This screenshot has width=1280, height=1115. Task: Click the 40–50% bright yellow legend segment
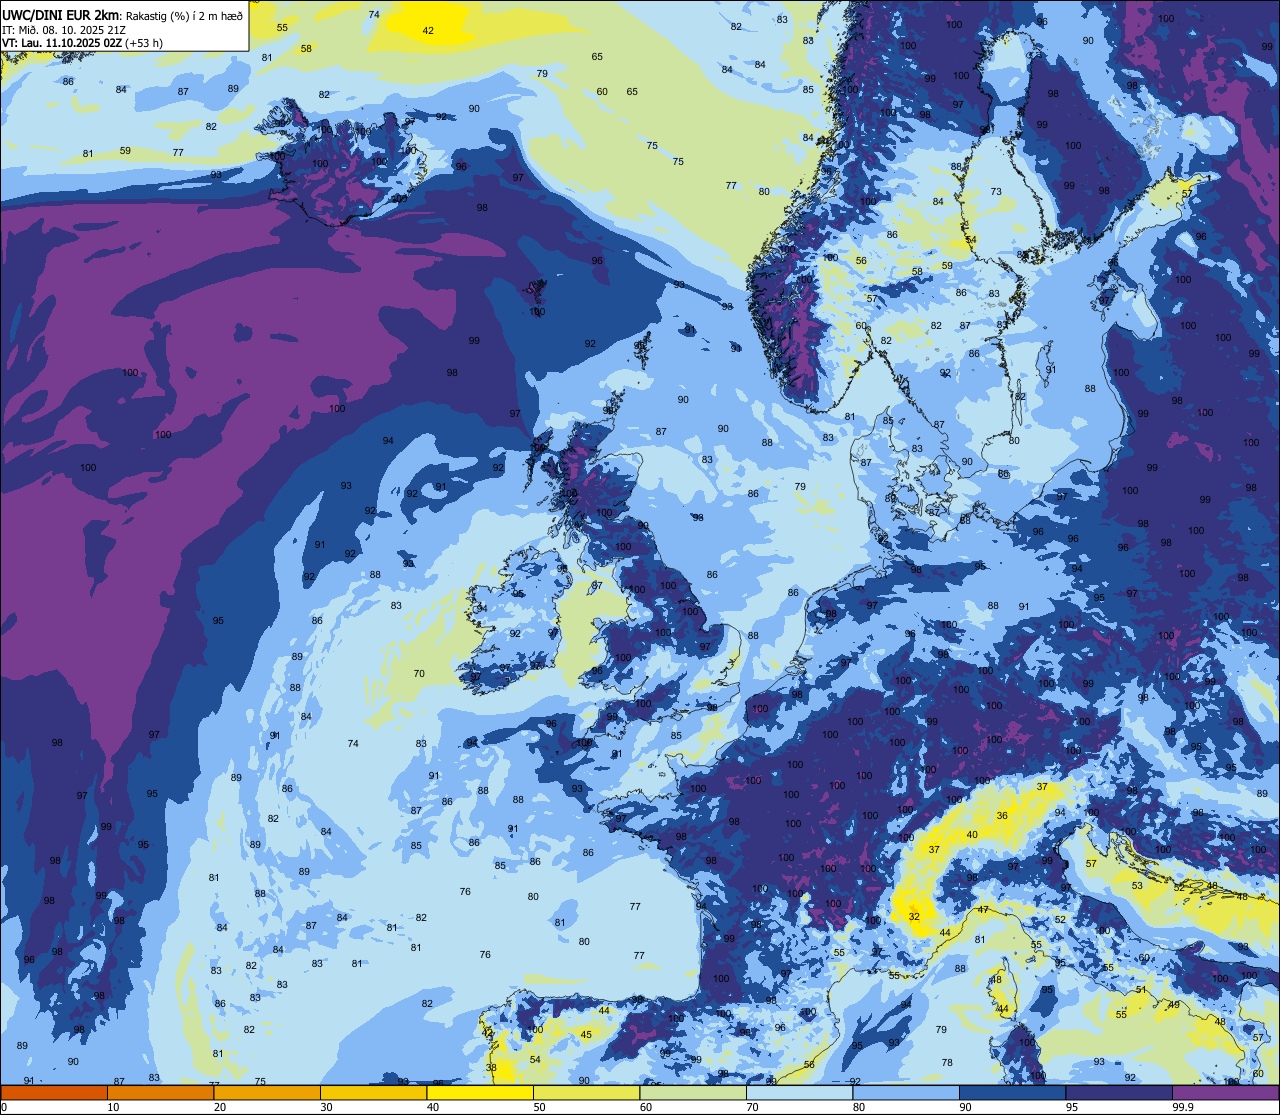(x=480, y=1092)
